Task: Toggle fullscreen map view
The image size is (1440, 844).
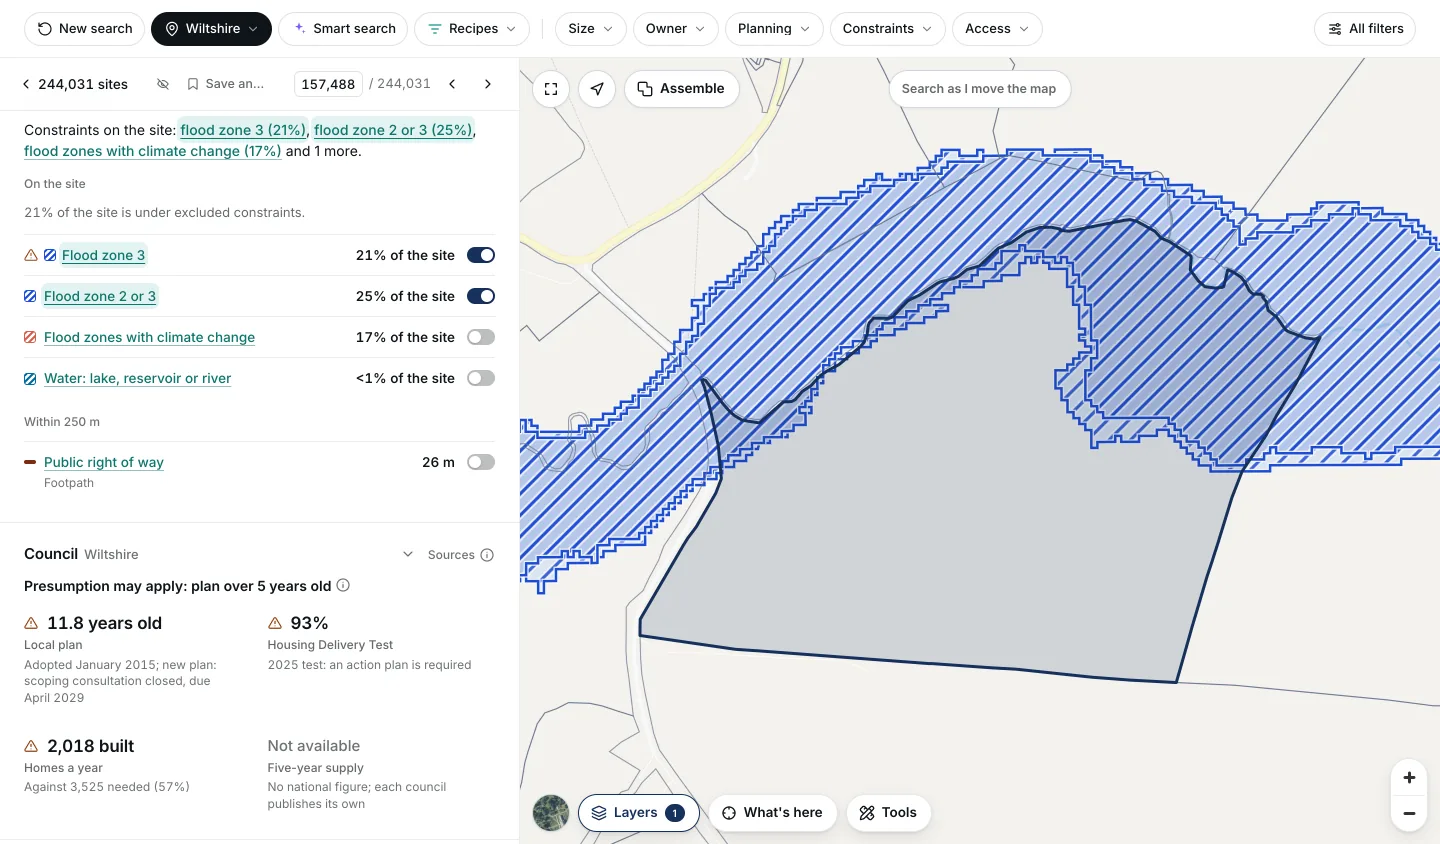Action: coord(551,89)
